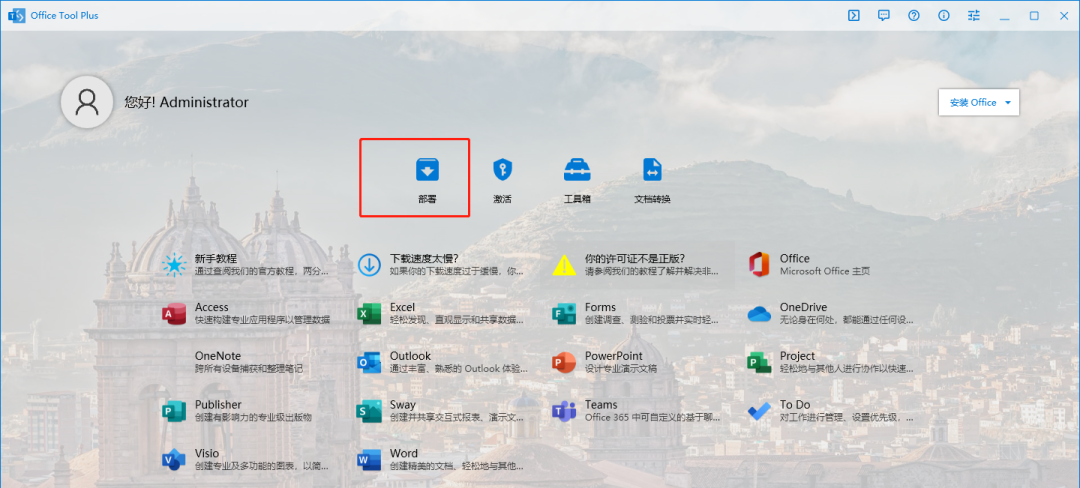Click the 'To Do' title text
The image size is (1080, 488).
[x=795, y=405]
